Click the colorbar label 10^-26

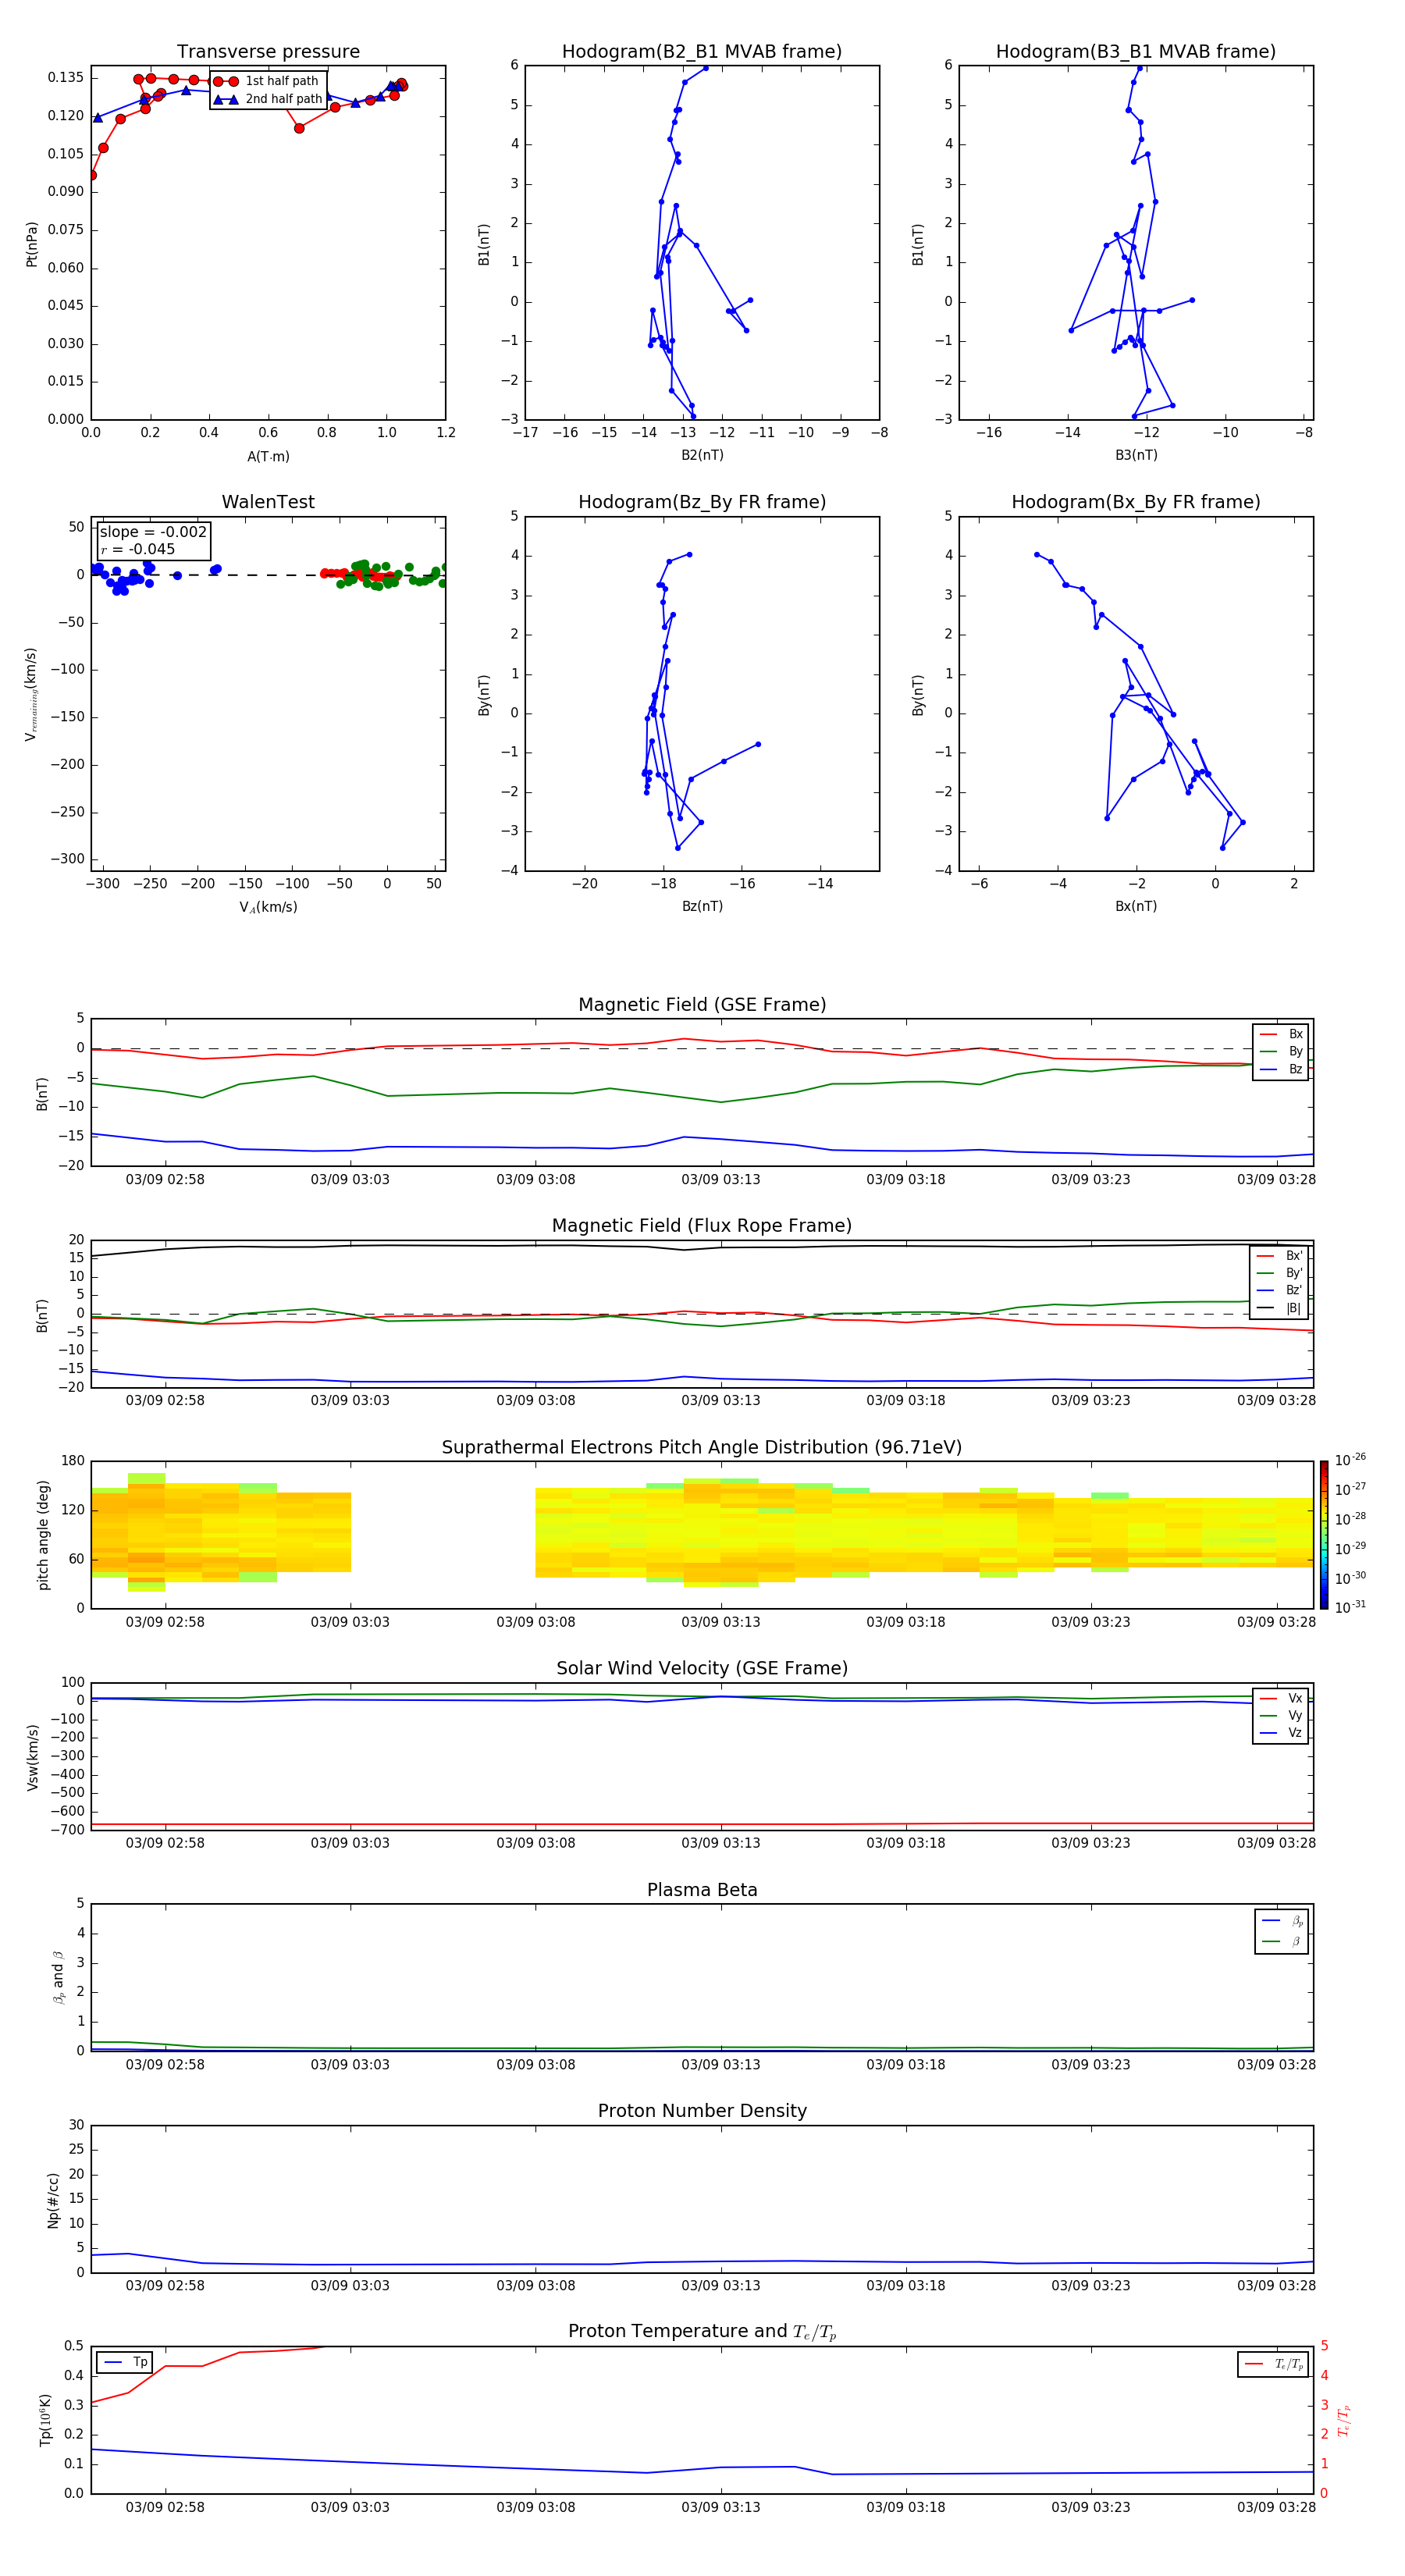pos(1350,1460)
